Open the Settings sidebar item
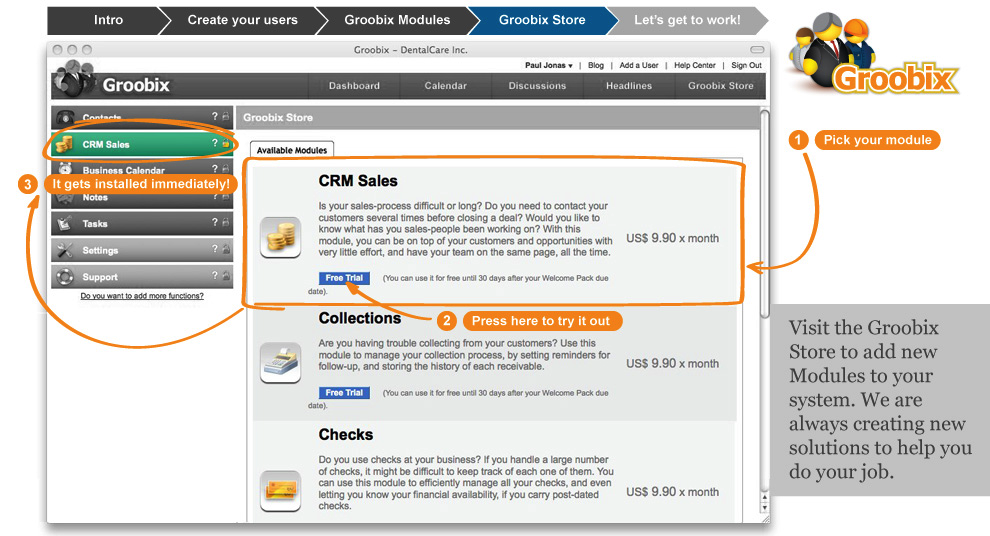This screenshot has height=536, width=990. pos(142,250)
